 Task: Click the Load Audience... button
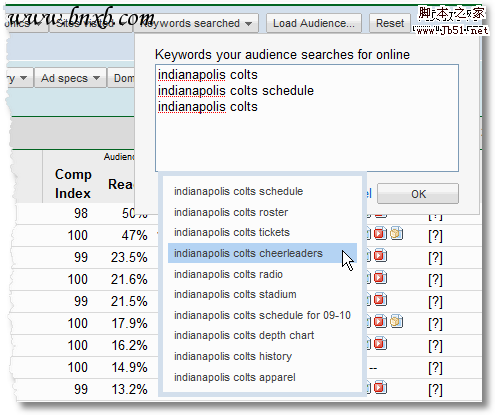coord(314,23)
